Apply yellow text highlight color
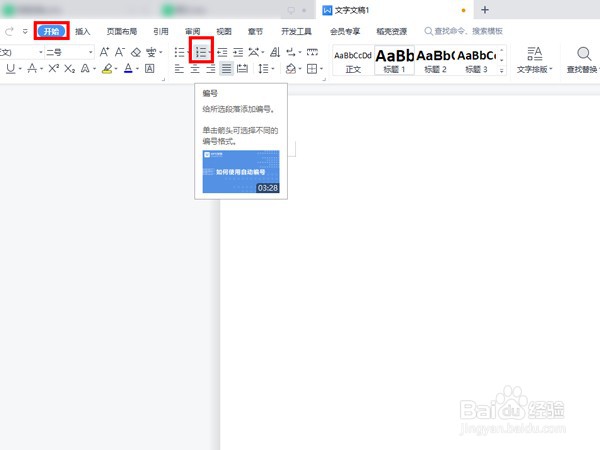This screenshot has height=450, width=600. [107, 69]
